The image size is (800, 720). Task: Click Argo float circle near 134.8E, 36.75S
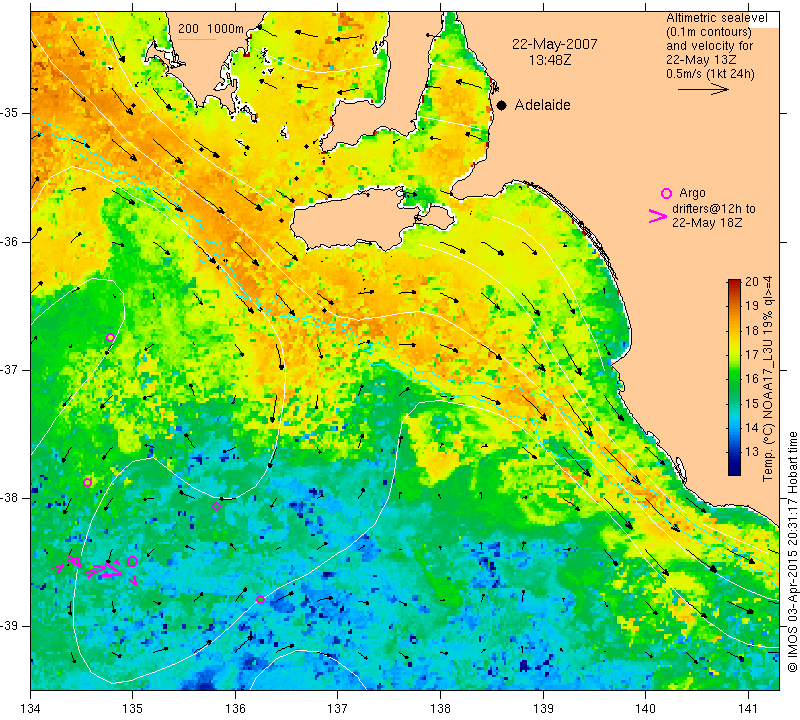(110, 337)
